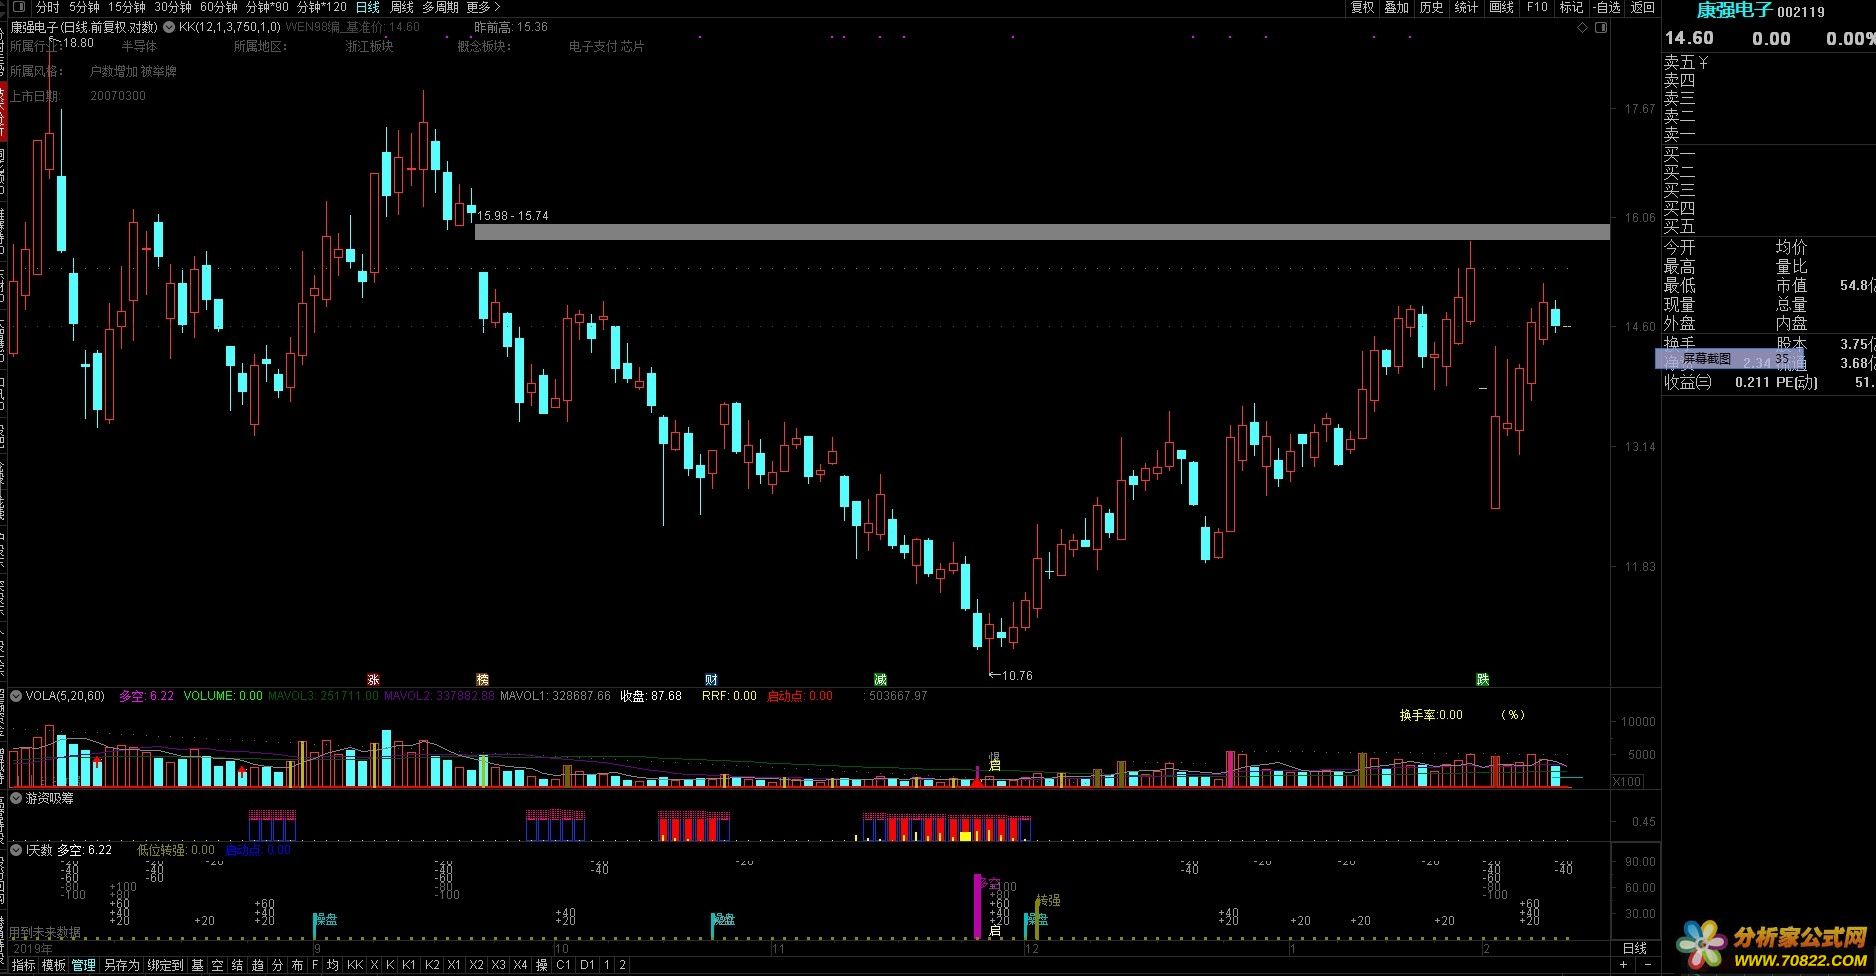The image size is (1876, 976).
Task: Click the gray 15.98-15.74 gap band
Action: [1040, 232]
